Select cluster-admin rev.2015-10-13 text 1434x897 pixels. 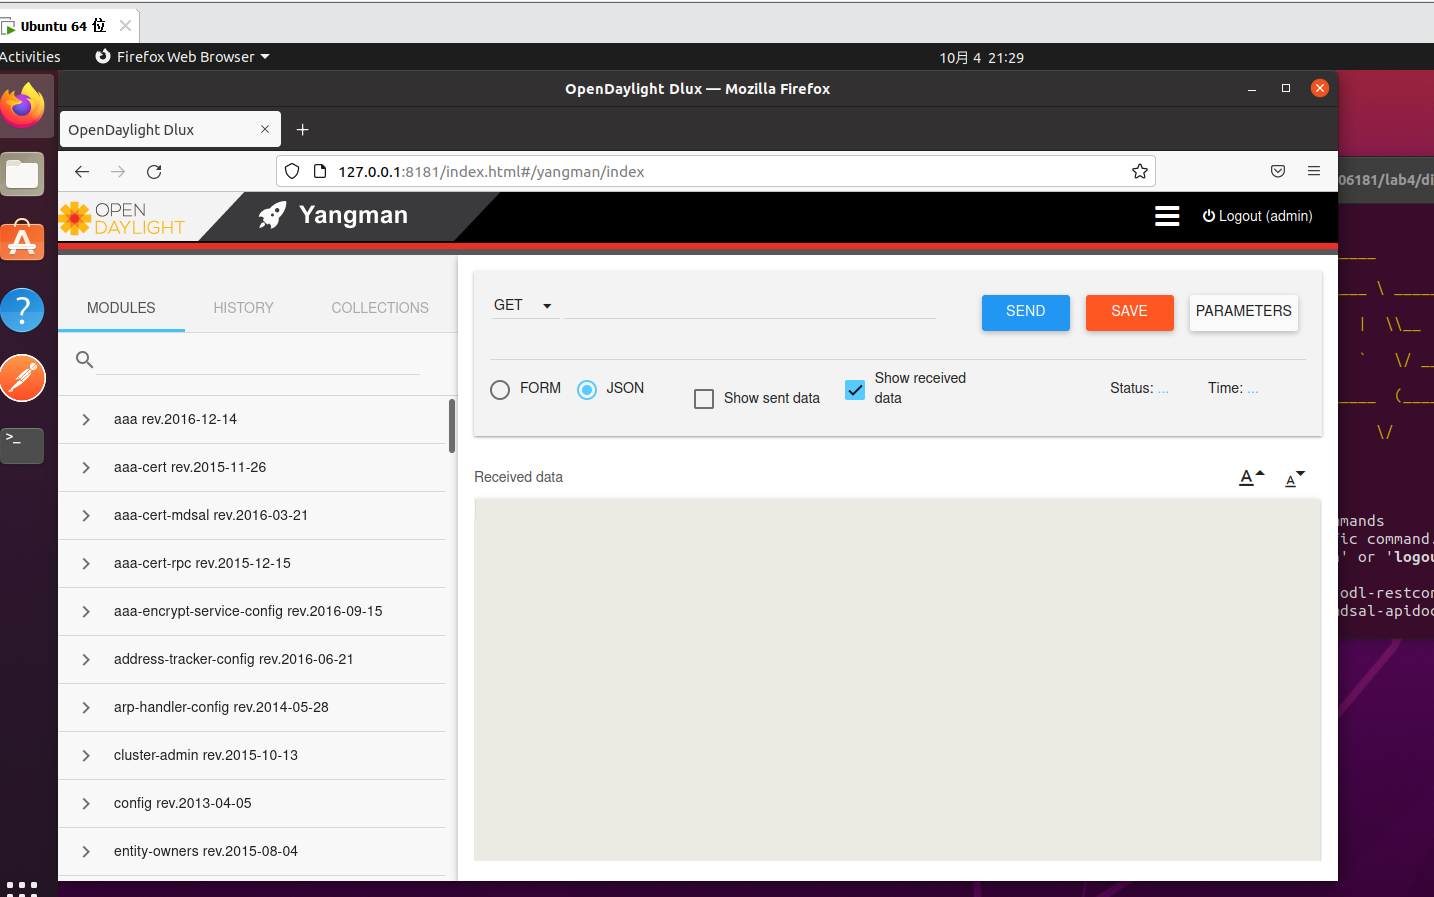click(x=206, y=756)
